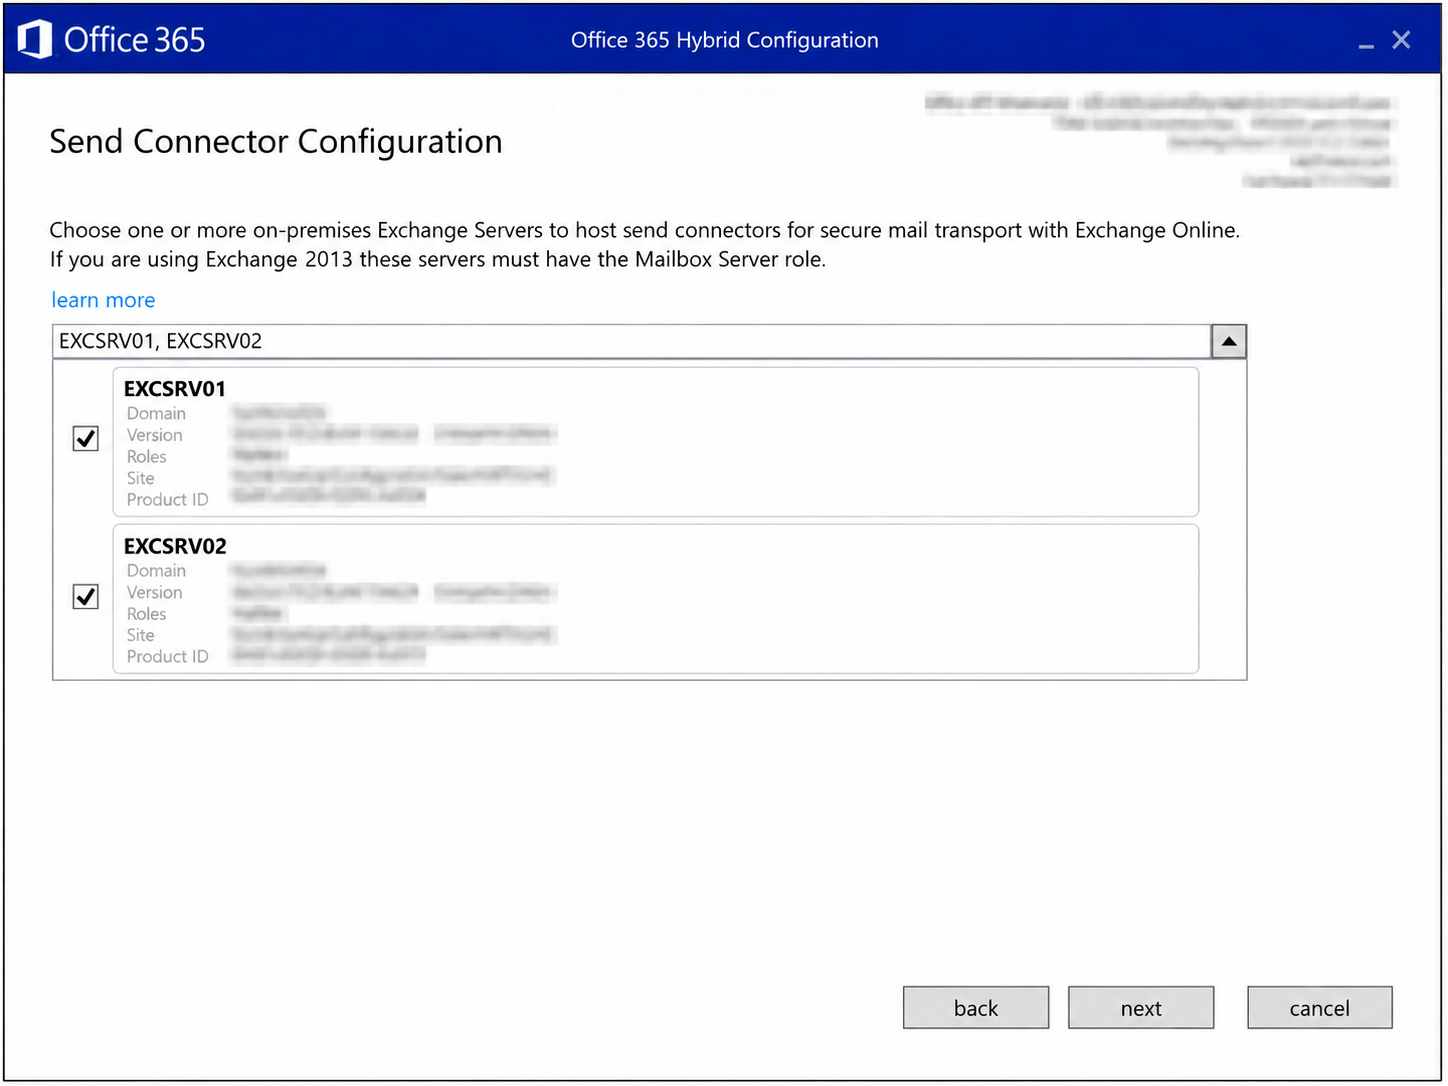1448x1086 pixels.
Task: Click the Send Connector Configuration heading
Action: [276, 142]
